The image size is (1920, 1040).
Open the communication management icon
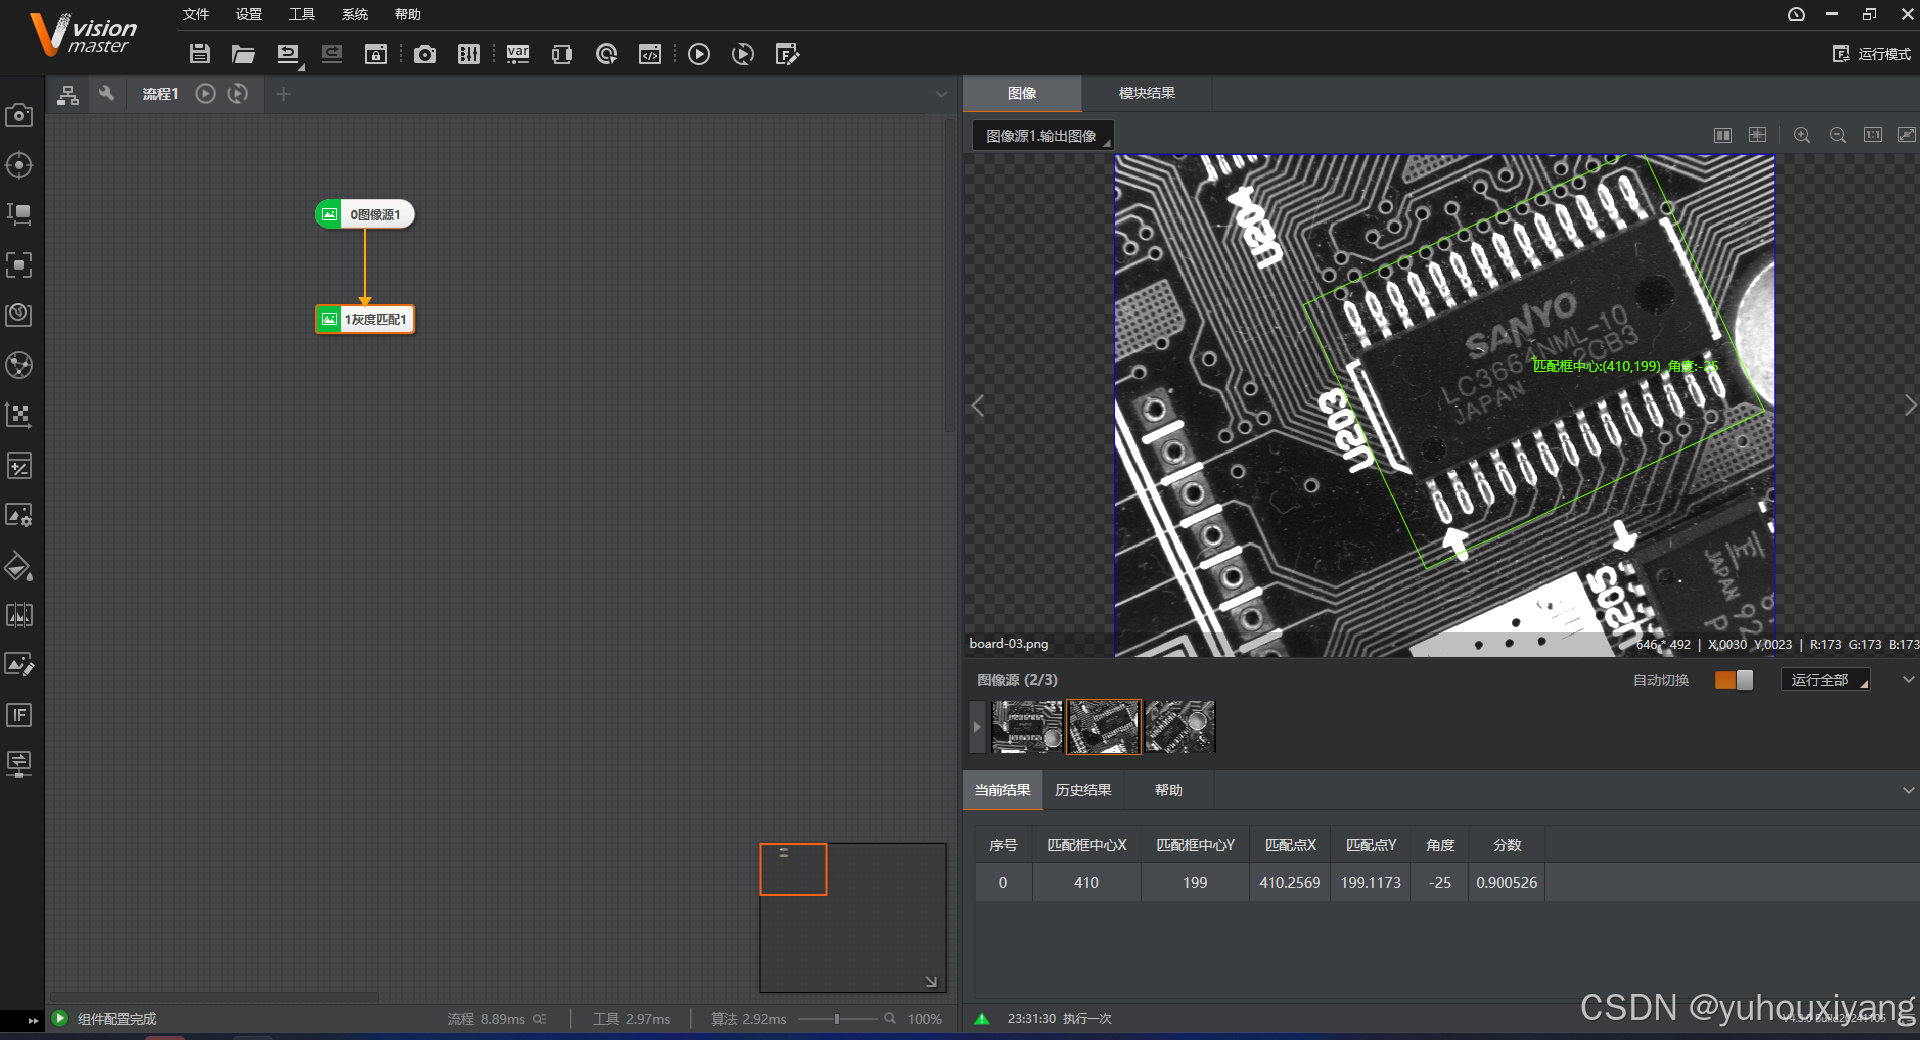562,54
